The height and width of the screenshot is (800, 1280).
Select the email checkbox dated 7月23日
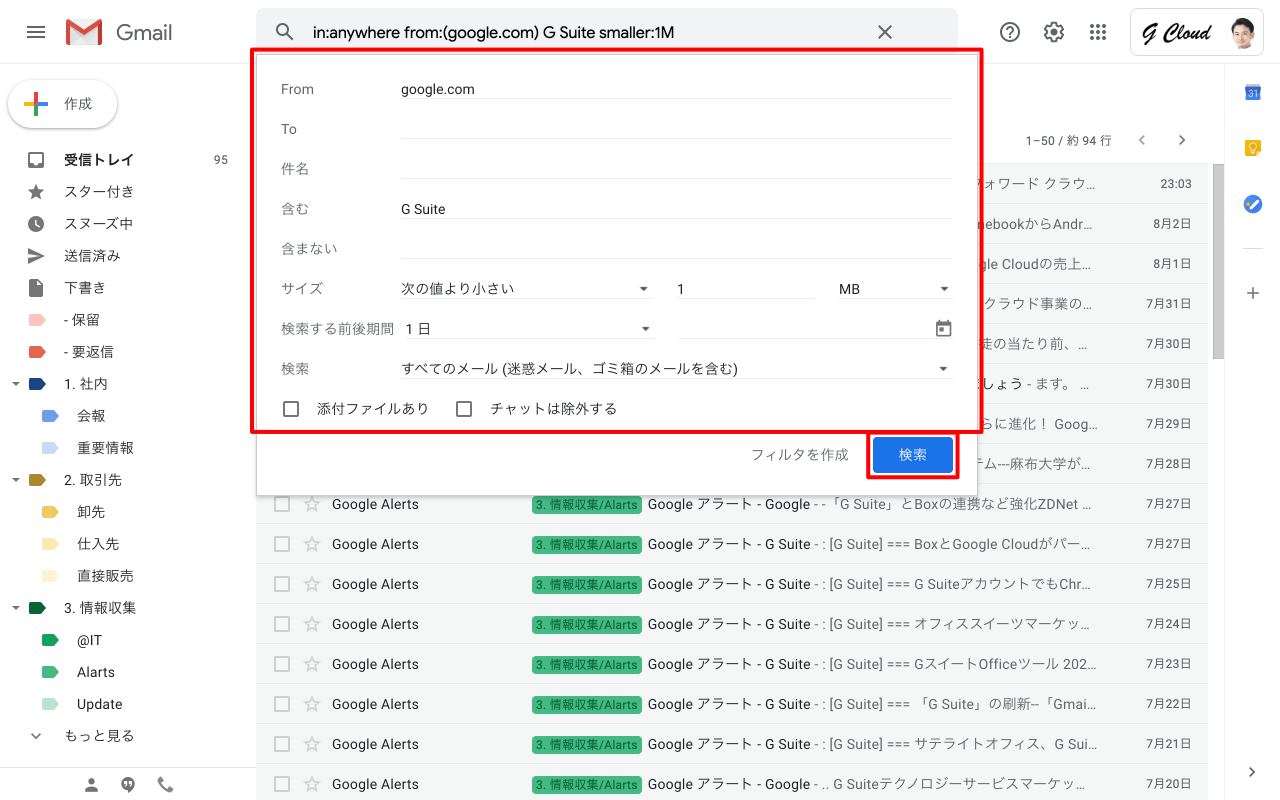282,664
